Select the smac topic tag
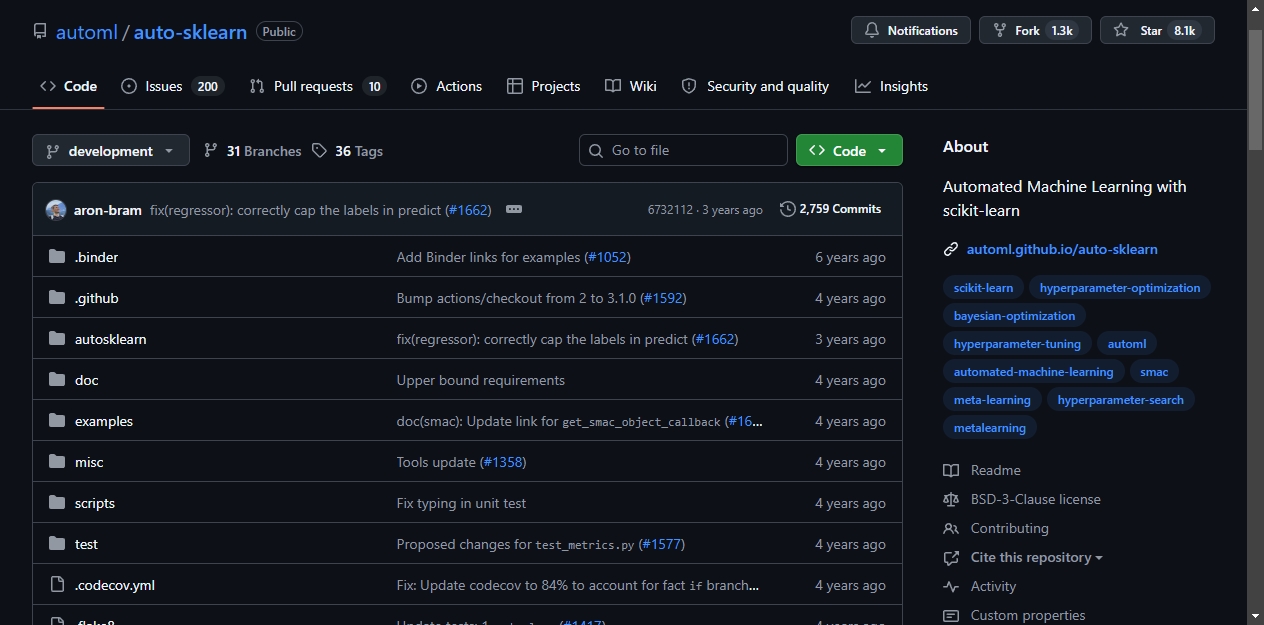 pyautogui.click(x=1154, y=372)
